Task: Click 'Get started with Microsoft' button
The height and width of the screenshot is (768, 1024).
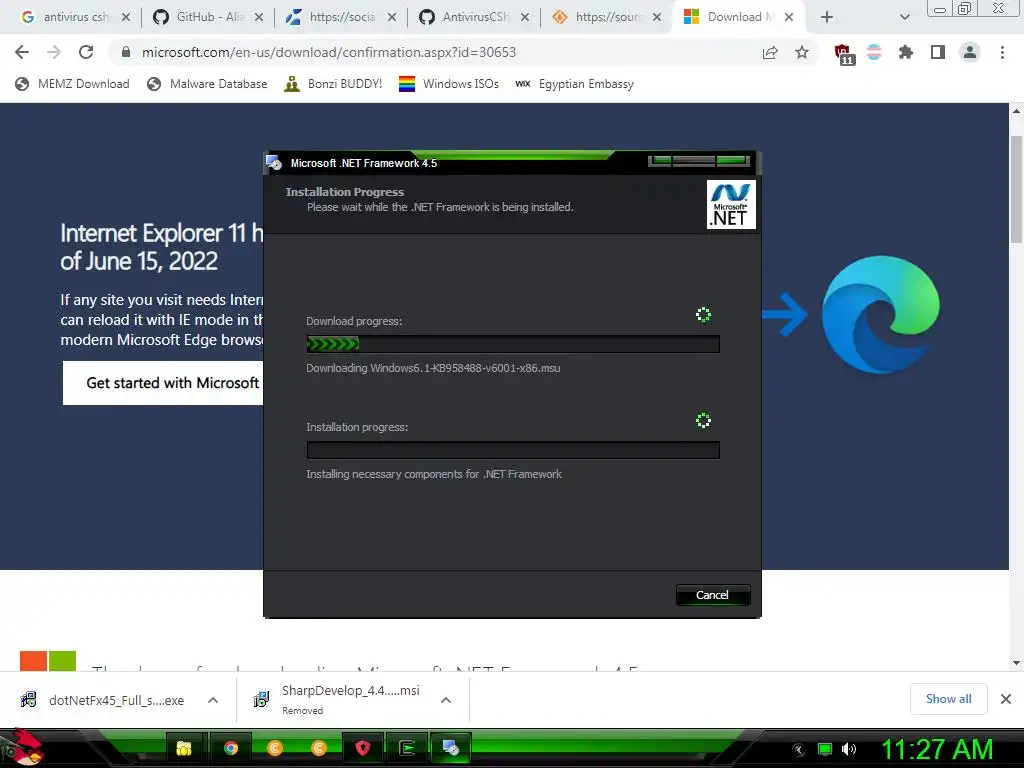Action: [163, 383]
